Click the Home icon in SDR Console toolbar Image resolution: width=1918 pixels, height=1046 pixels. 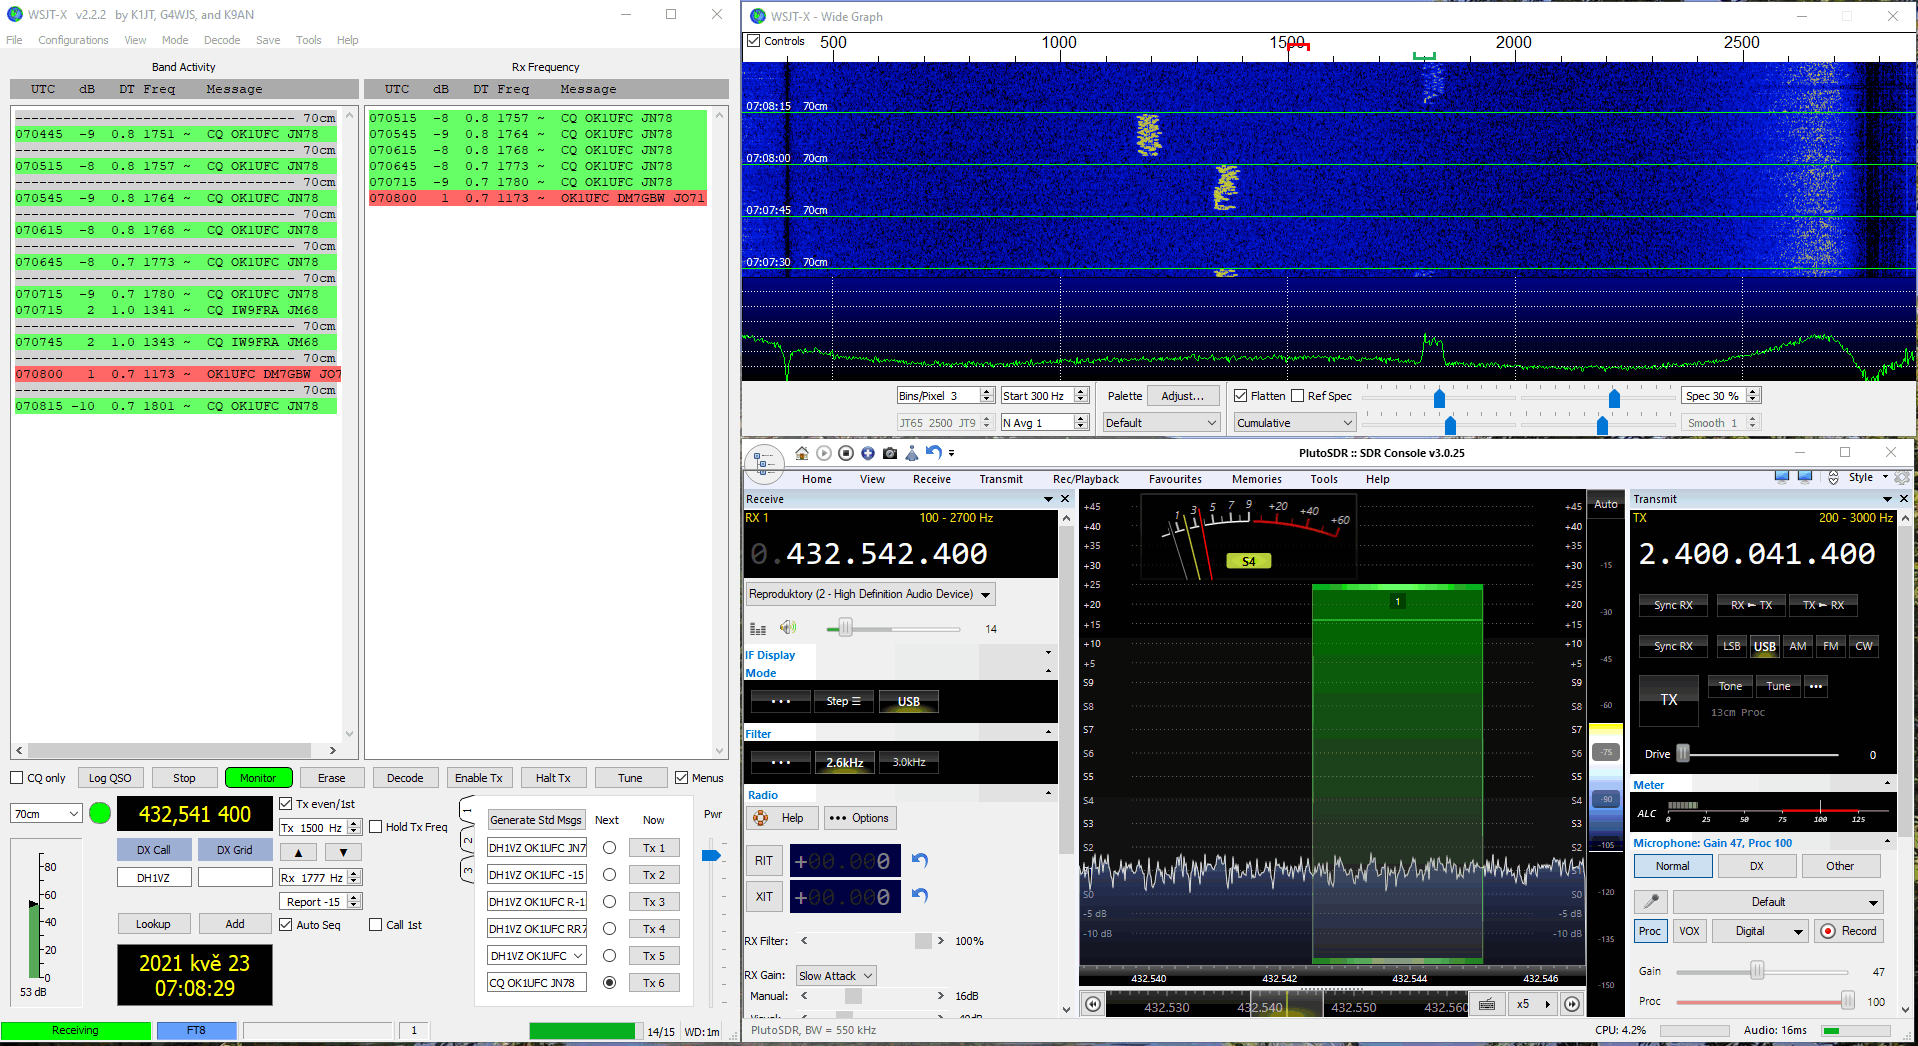tap(801, 453)
